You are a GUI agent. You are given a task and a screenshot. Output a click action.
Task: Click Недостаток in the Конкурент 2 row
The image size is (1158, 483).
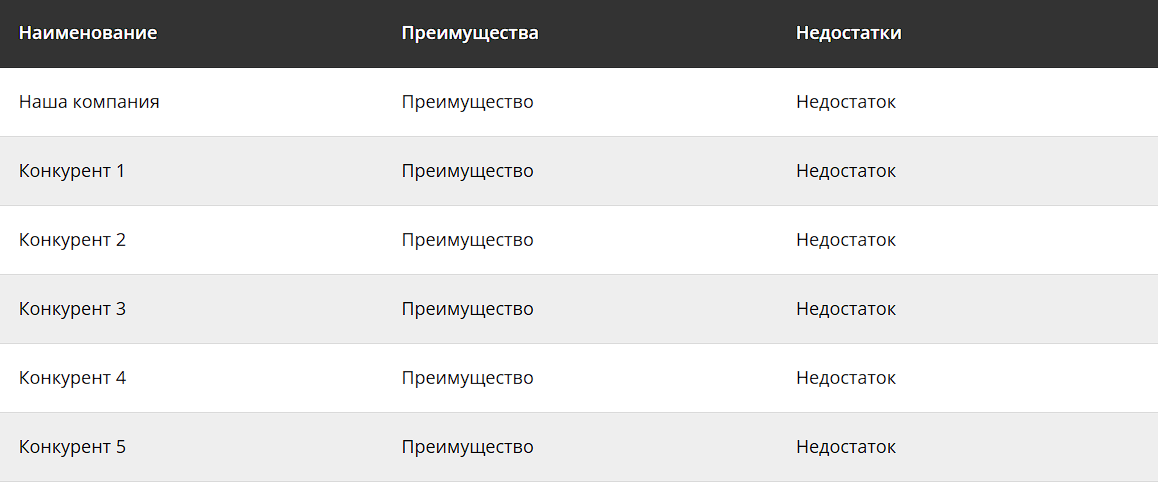click(x=846, y=241)
